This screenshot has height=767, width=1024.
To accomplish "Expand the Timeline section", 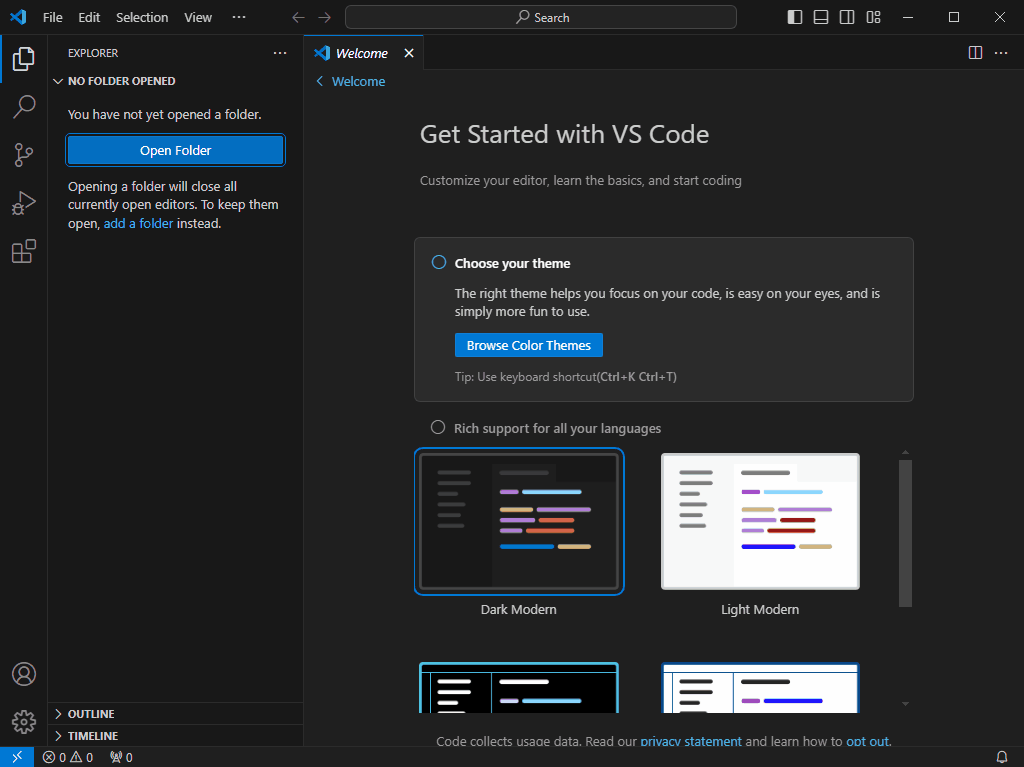I will coord(176,736).
